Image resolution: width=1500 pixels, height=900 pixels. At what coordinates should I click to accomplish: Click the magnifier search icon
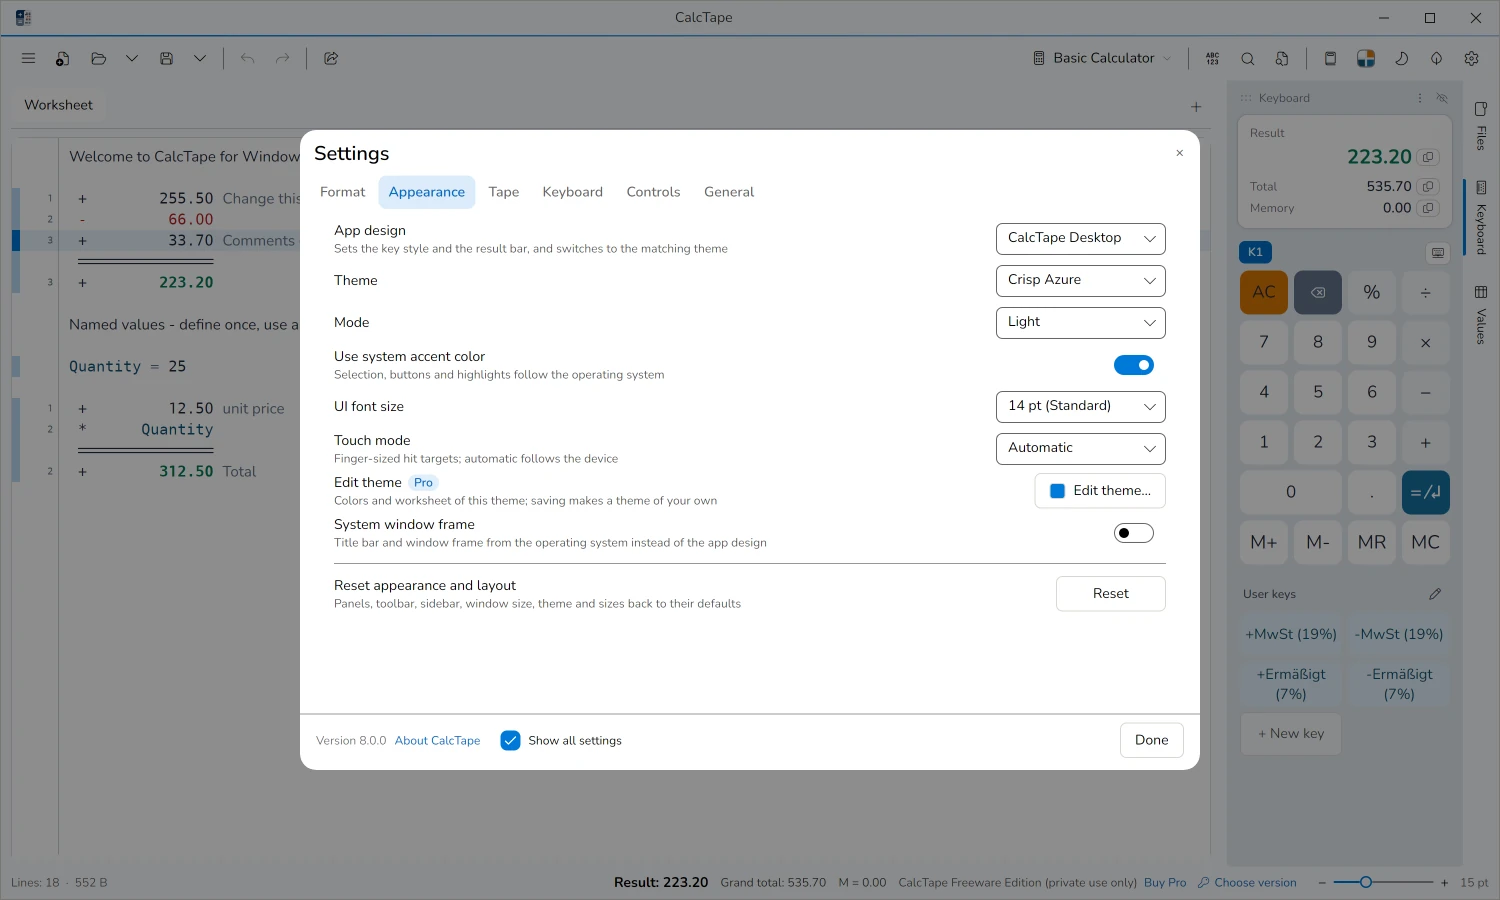(x=1248, y=58)
